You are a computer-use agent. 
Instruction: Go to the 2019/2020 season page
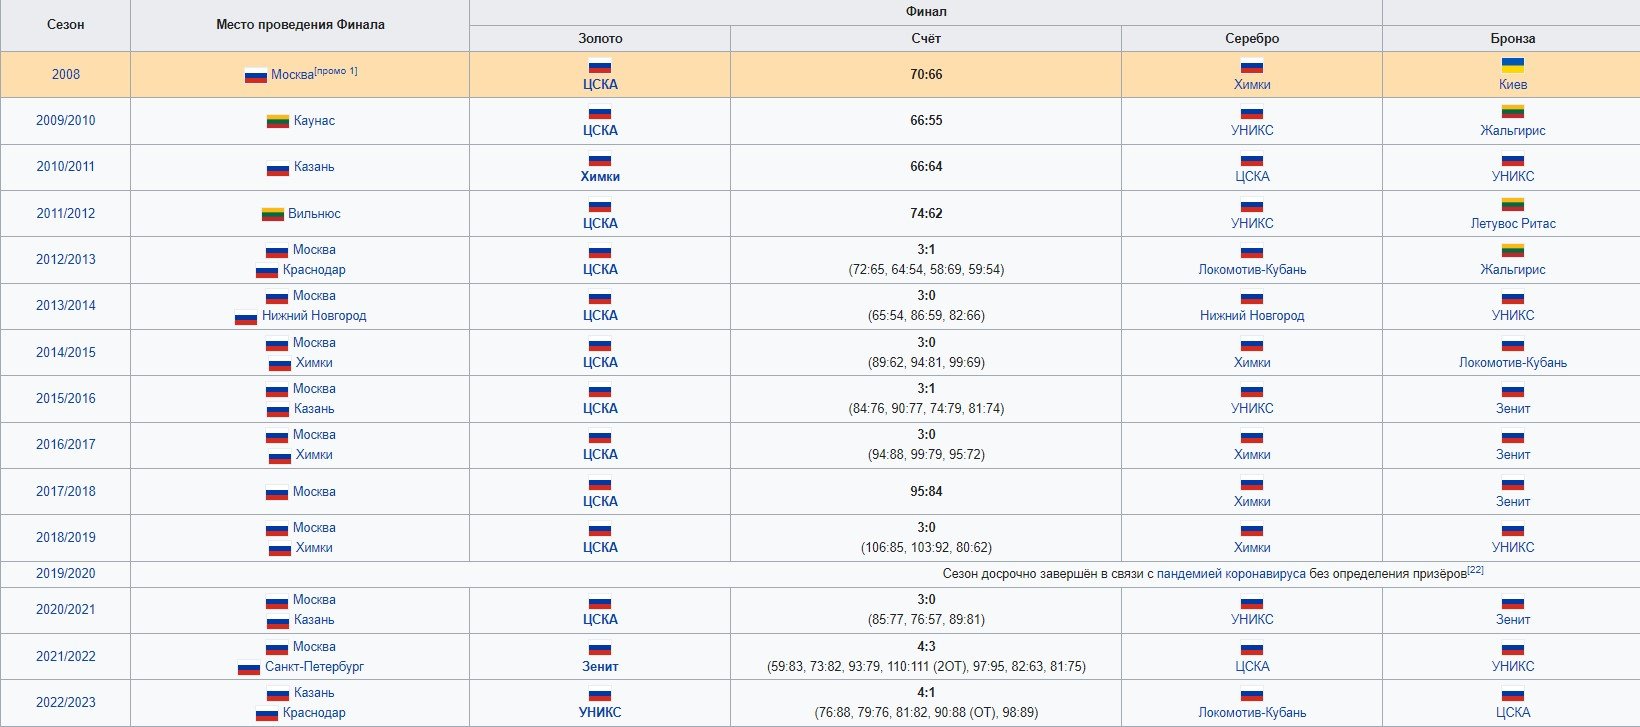tap(66, 574)
